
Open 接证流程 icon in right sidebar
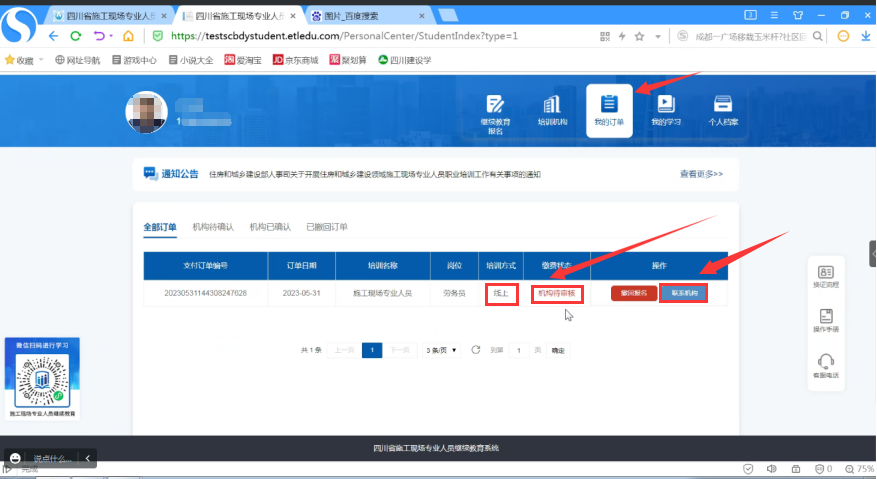(x=825, y=277)
